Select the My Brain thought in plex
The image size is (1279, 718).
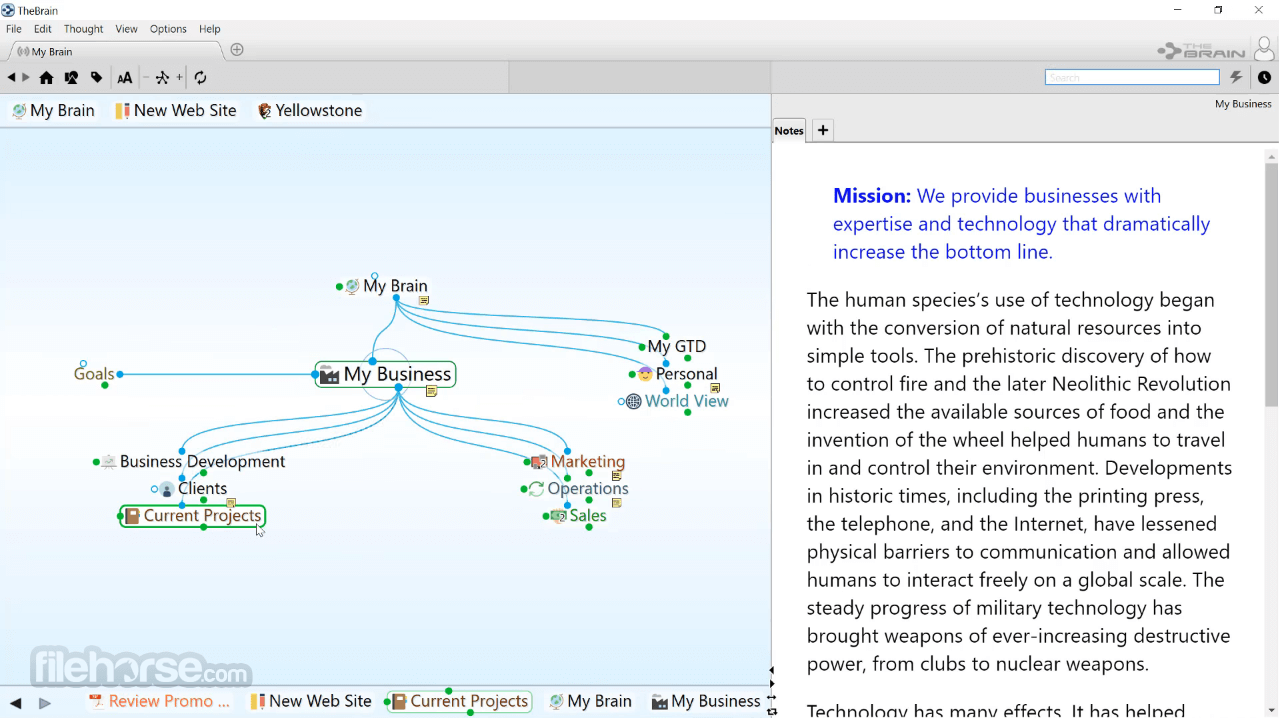pyautogui.click(x=395, y=286)
